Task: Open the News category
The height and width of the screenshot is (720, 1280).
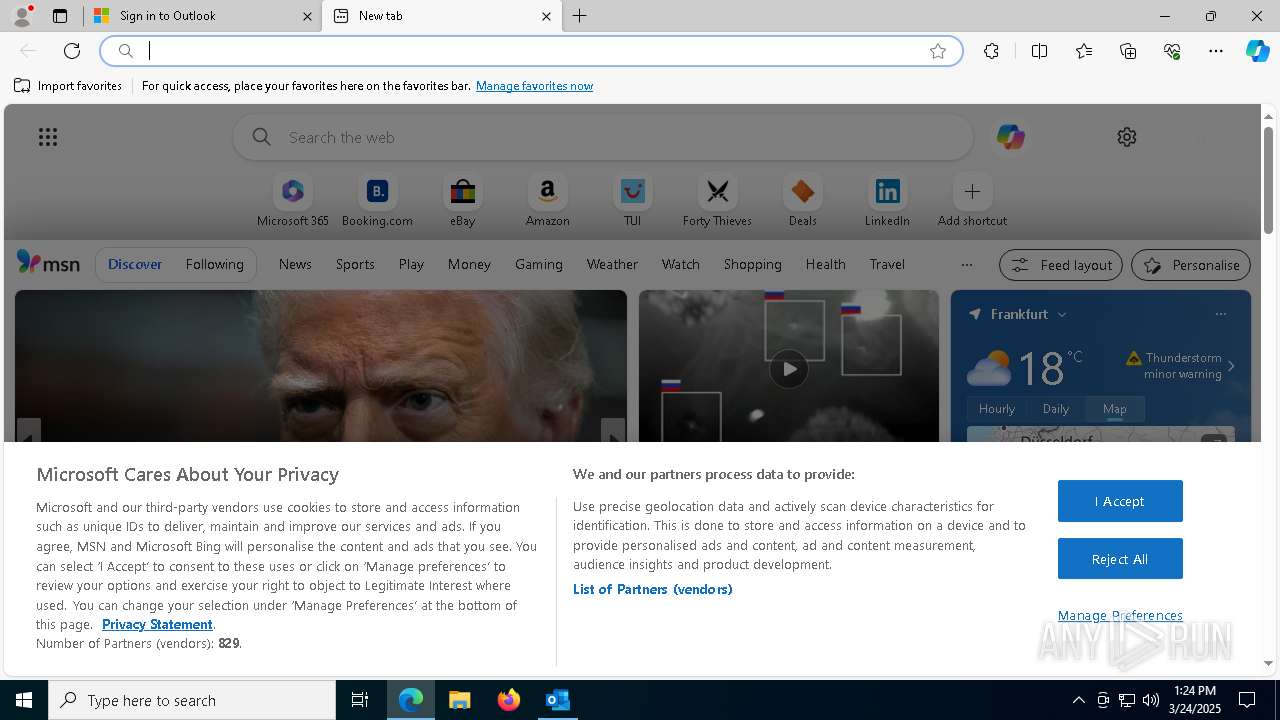Action: [295, 264]
